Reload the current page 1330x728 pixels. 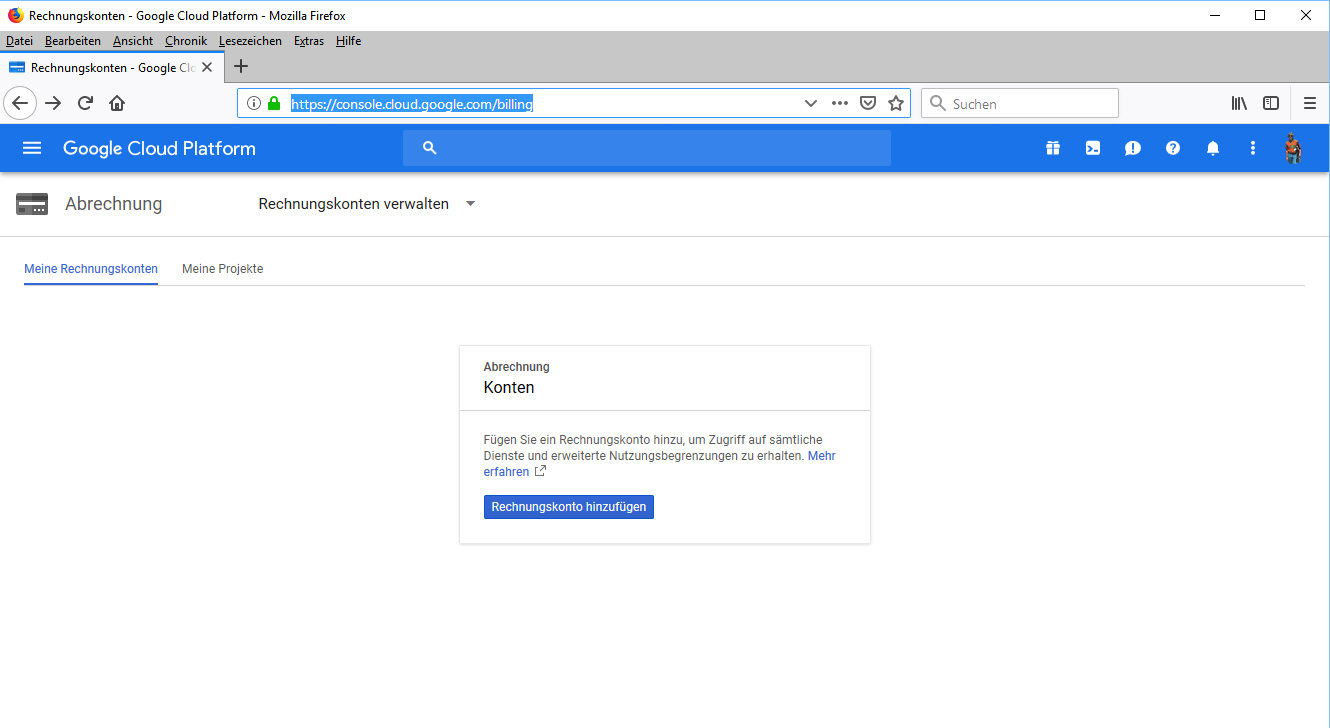pyautogui.click(x=86, y=103)
